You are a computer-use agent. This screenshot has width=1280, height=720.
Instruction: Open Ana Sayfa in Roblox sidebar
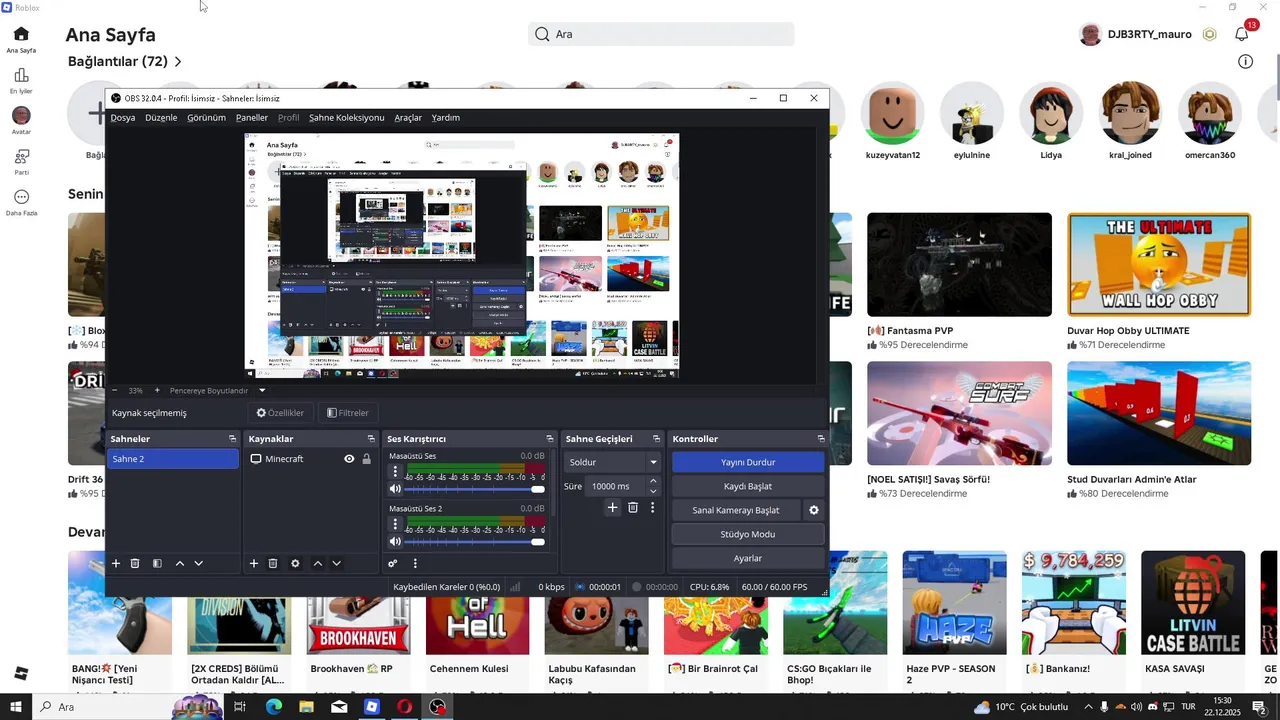[x=21, y=40]
